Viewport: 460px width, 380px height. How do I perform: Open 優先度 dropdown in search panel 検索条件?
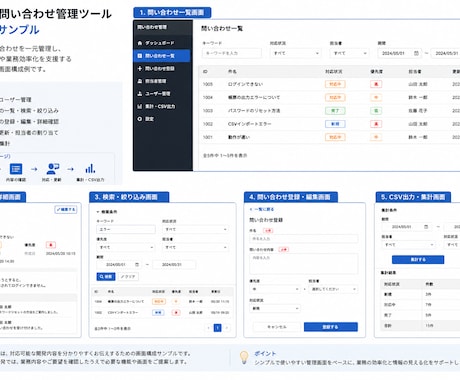[126, 247]
